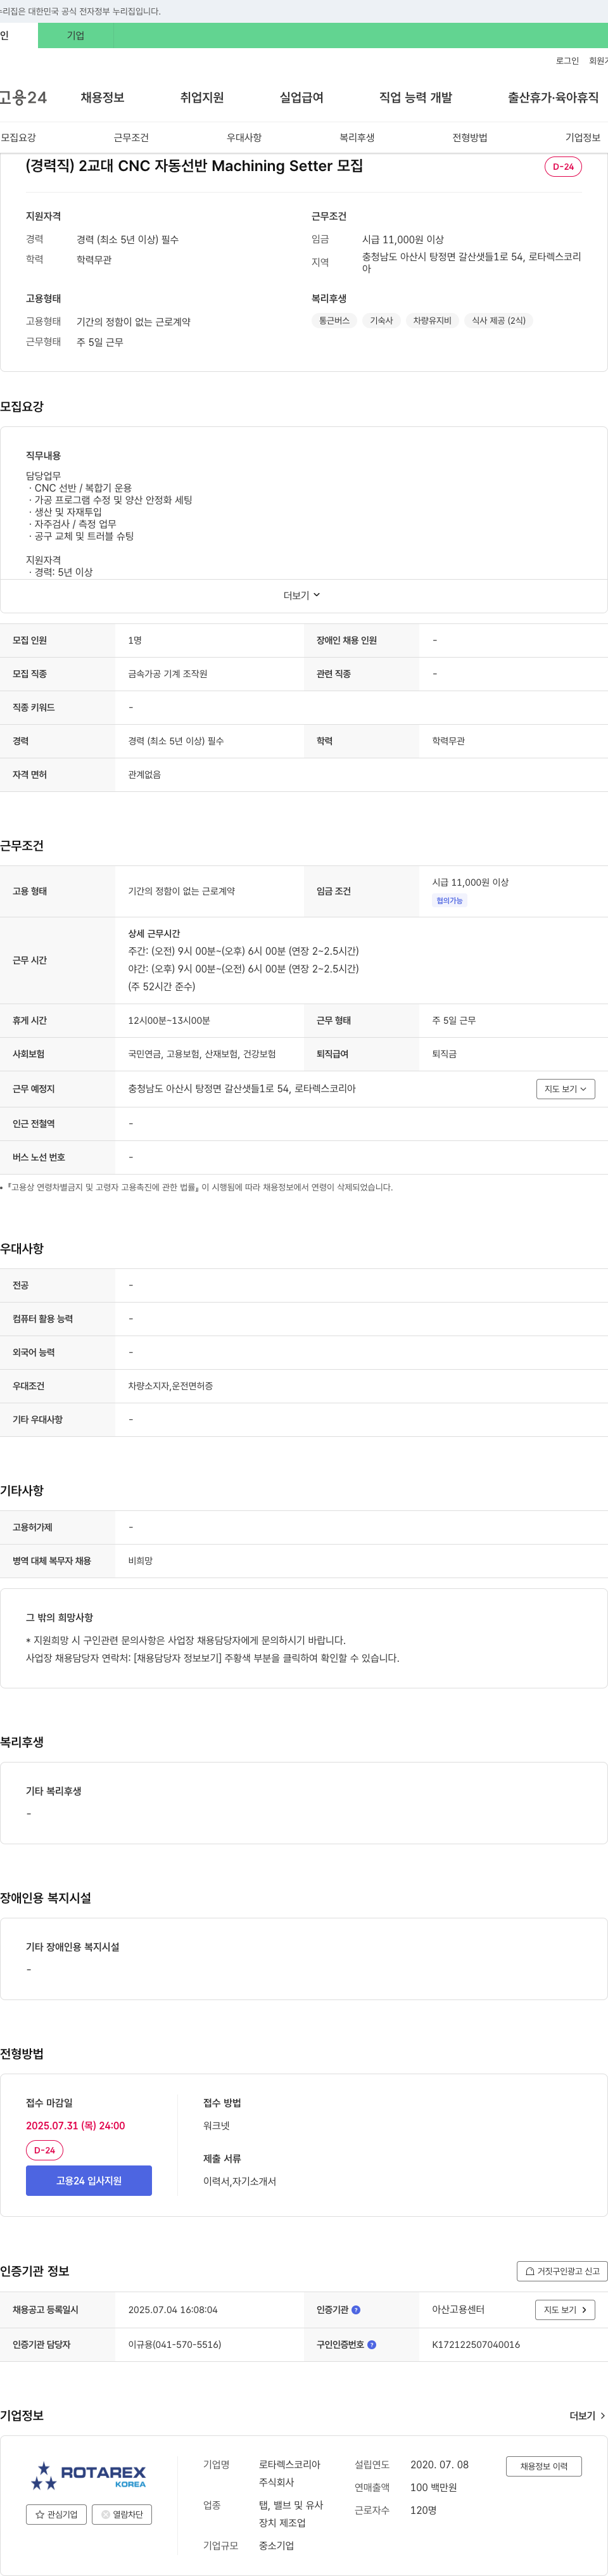Click the 차량유지비 benefit tag
The height and width of the screenshot is (2576, 608).
point(432,320)
